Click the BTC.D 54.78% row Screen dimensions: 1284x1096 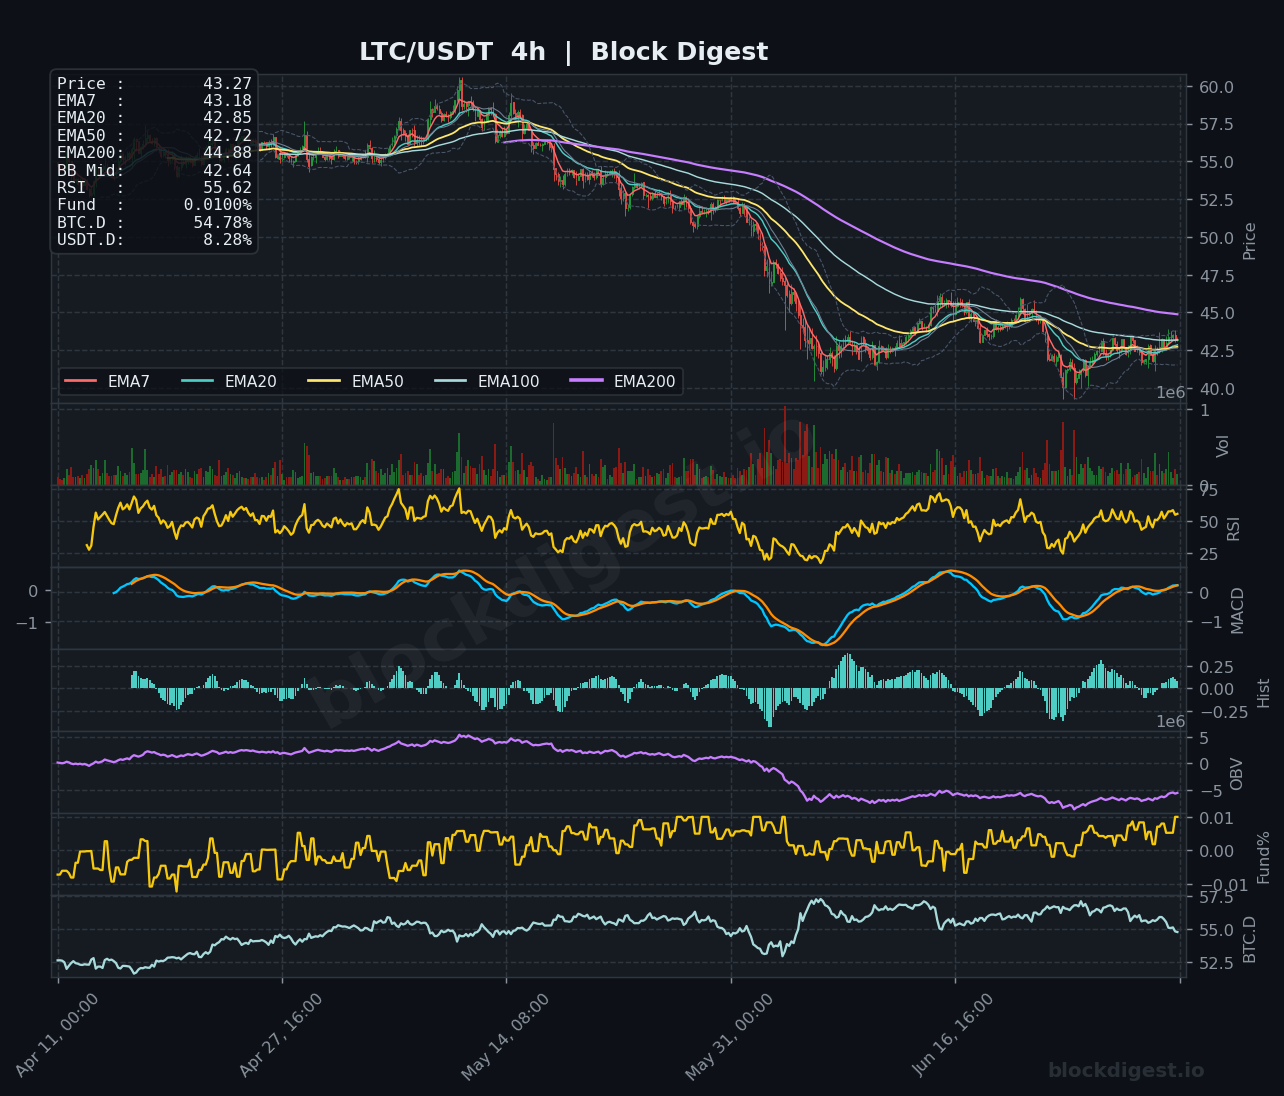pyautogui.click(x=154, y=223)
